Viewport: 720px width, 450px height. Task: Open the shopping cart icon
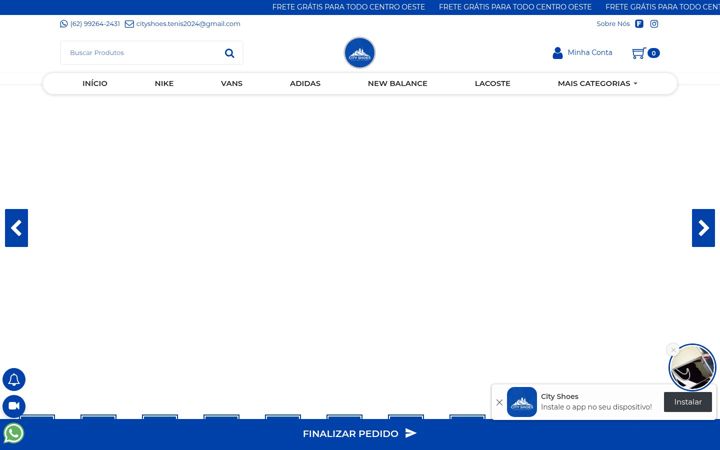pyautogui.click(x=639, y=53)
